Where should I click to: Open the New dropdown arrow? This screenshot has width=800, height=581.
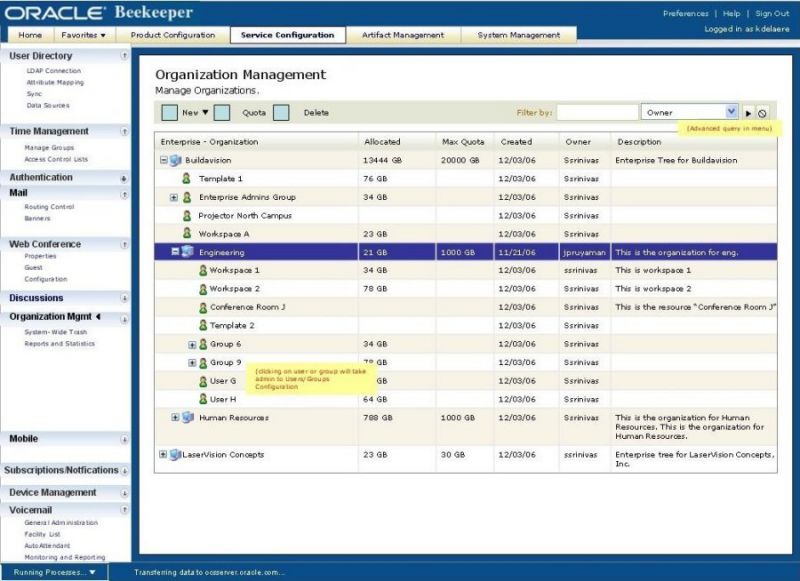pyautogui.click(x=205, y=112)
